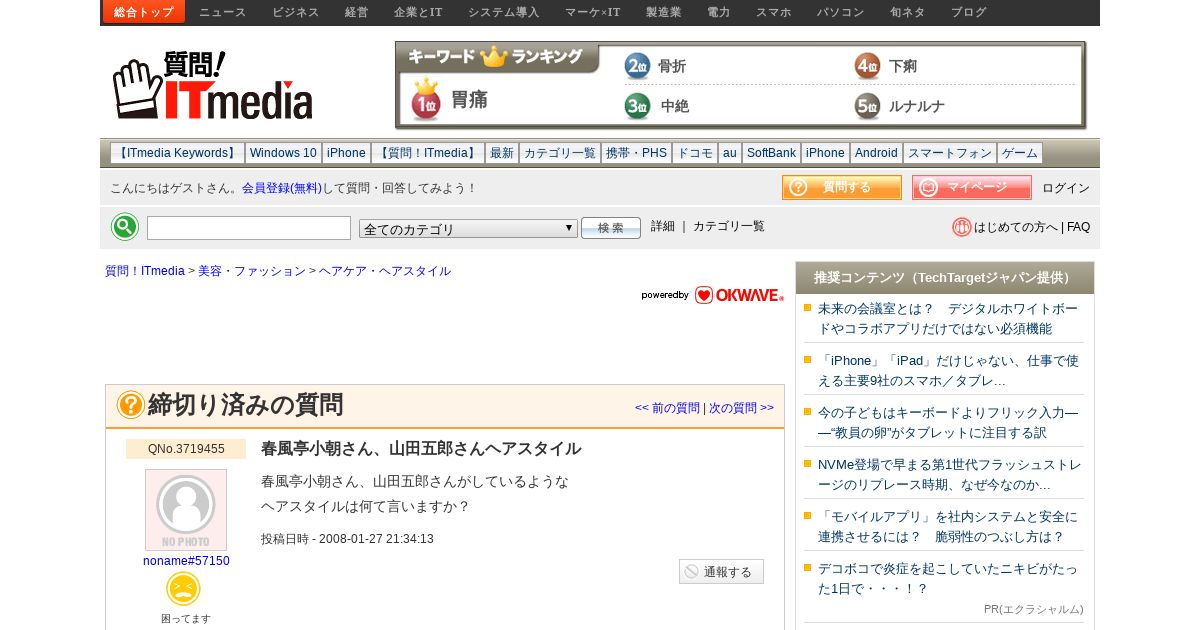Screen dimensions: 1200x630
Task: Open the 電力 menu item
Action: (x=719, y=12)
